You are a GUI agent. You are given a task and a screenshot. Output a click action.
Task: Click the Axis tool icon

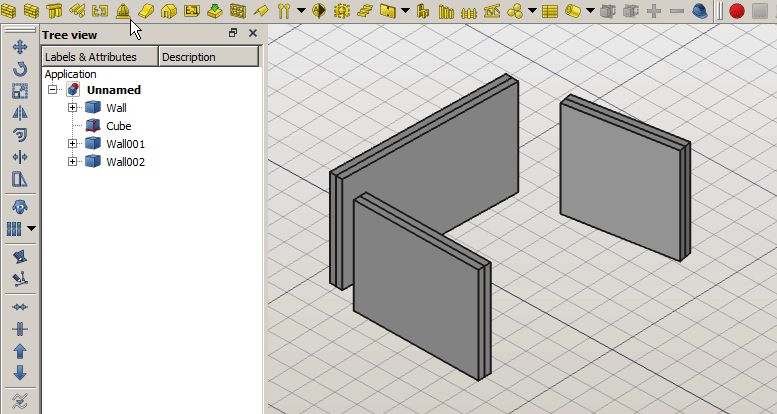tap(283, 10)
